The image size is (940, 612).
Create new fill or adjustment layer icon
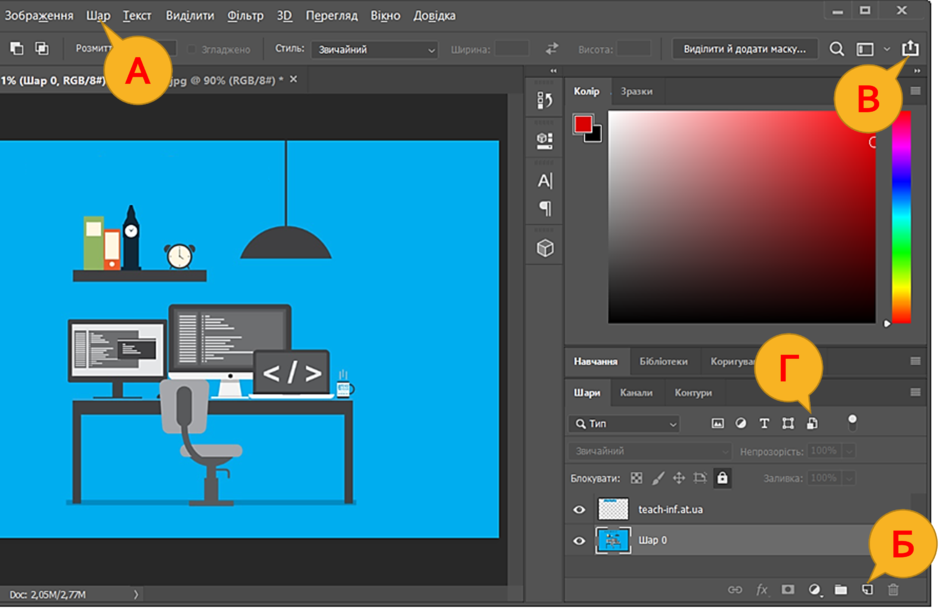[x=814, y=590]
